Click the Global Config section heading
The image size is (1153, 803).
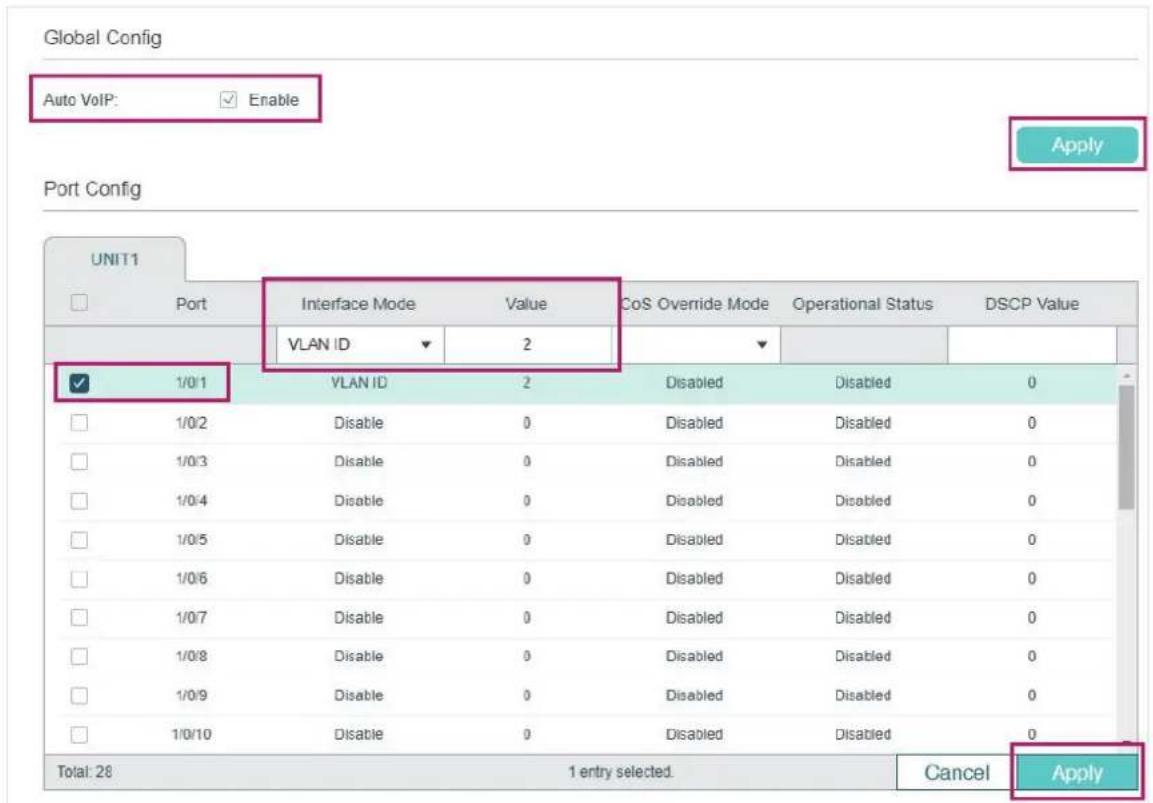point(103,38)
